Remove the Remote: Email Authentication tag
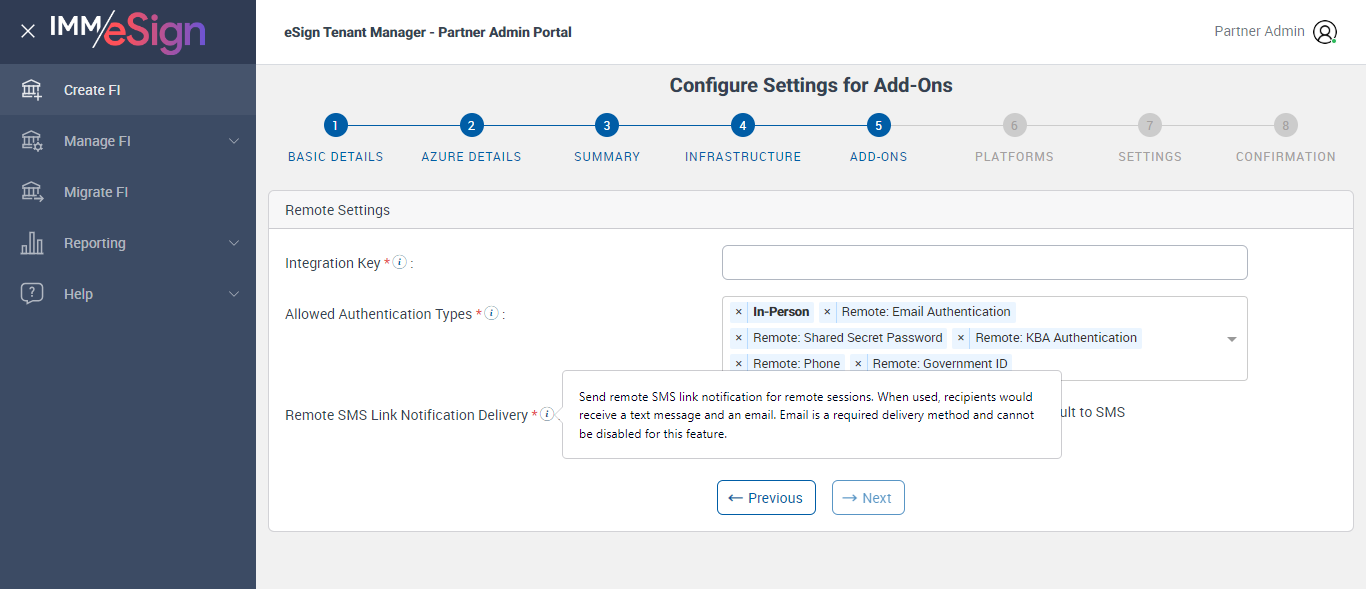Screen dimensions: 1366x589 click(827, 312)
